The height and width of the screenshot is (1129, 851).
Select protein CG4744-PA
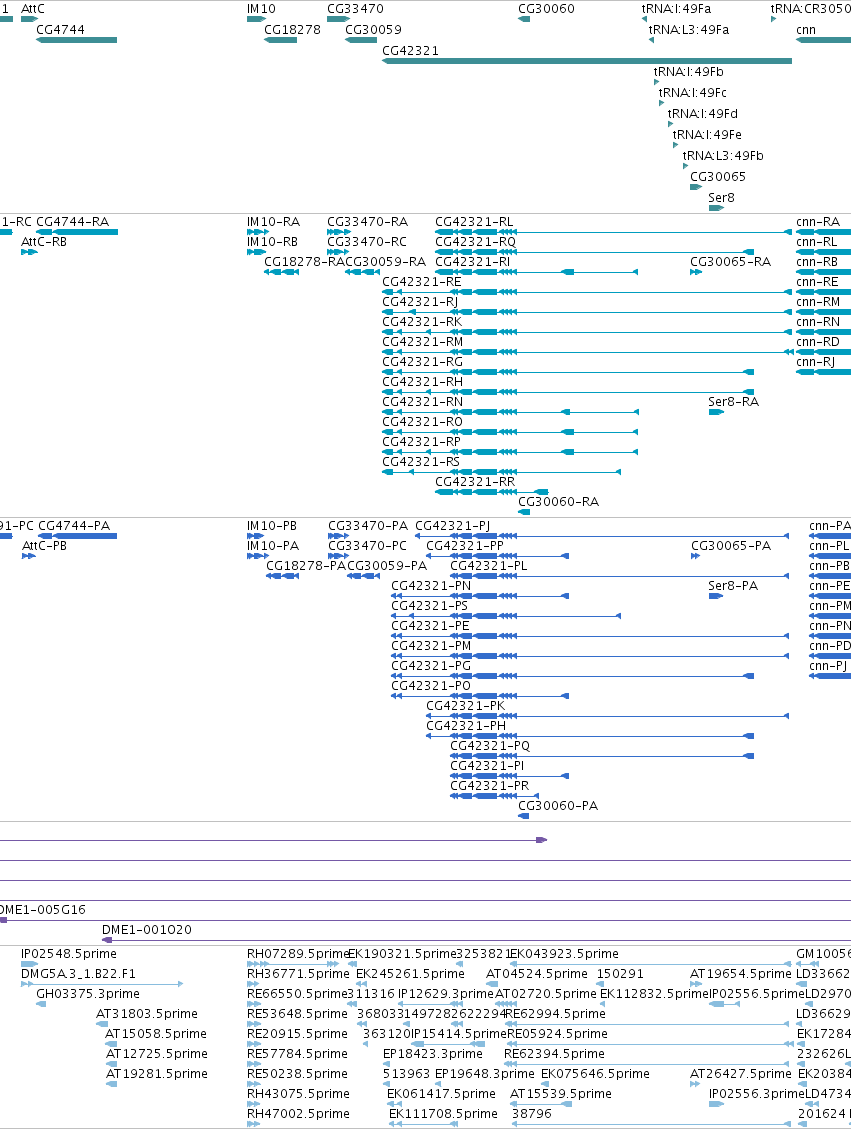tap(77, 536)
